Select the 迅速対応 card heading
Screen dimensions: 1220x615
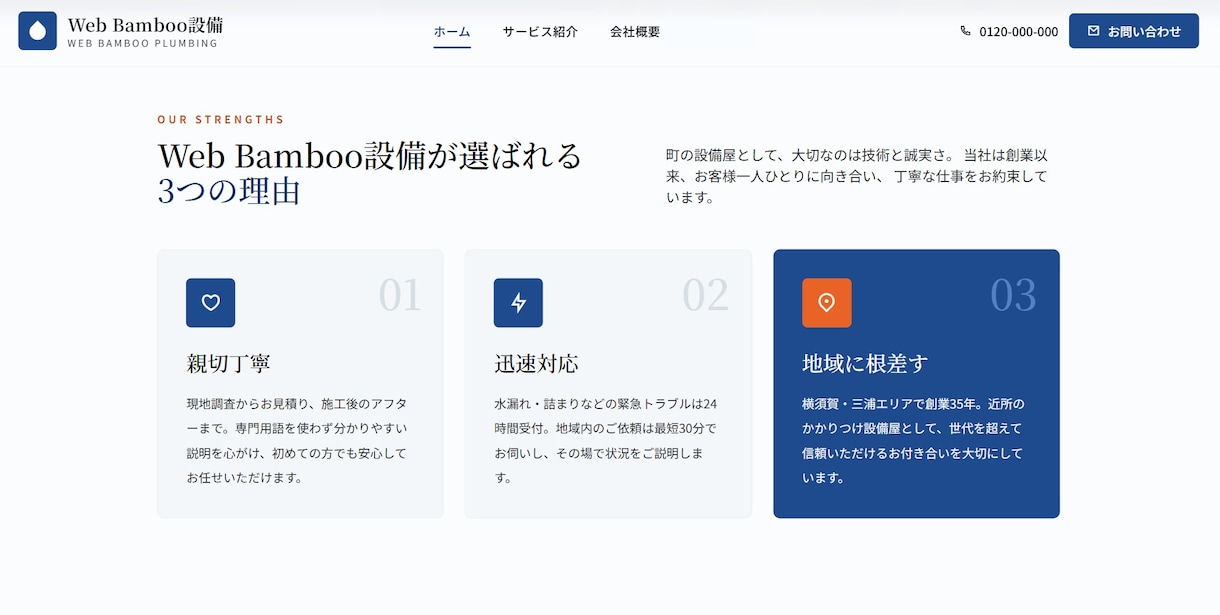pyautogui.click(x=536, y=363)
